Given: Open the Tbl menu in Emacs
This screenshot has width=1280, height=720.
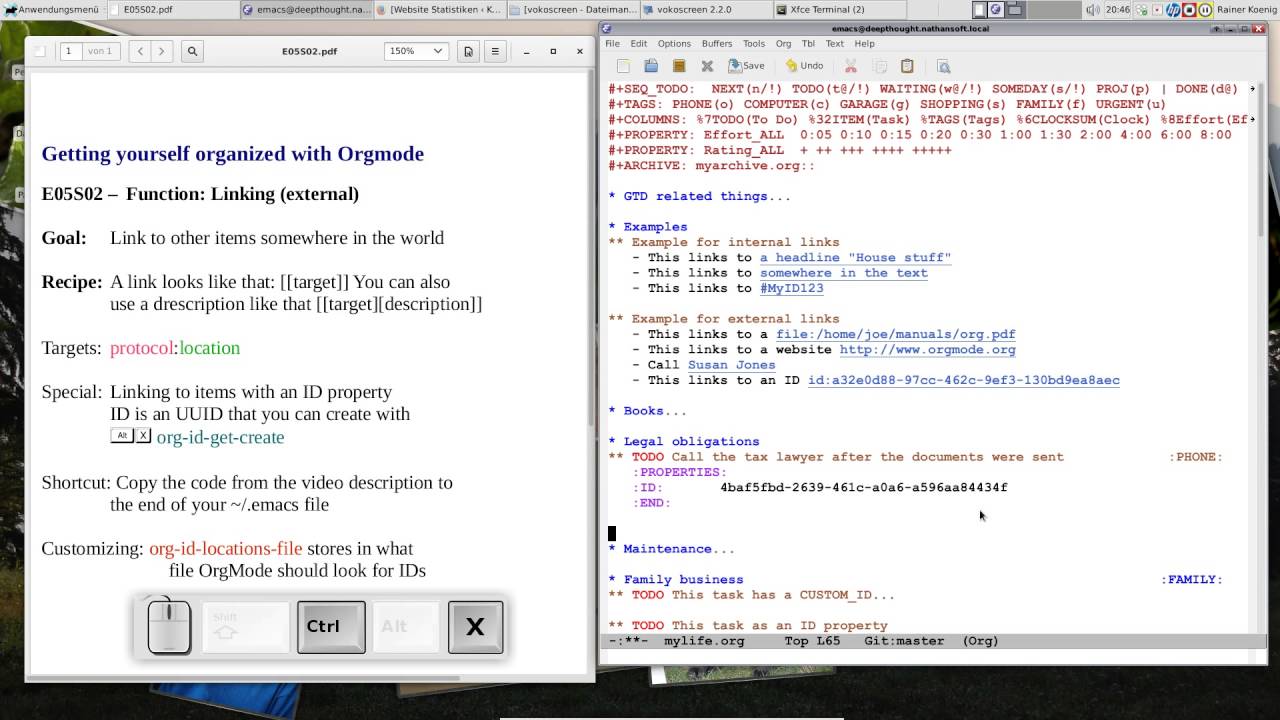Looking at the screenshot, I should (808, 44).
